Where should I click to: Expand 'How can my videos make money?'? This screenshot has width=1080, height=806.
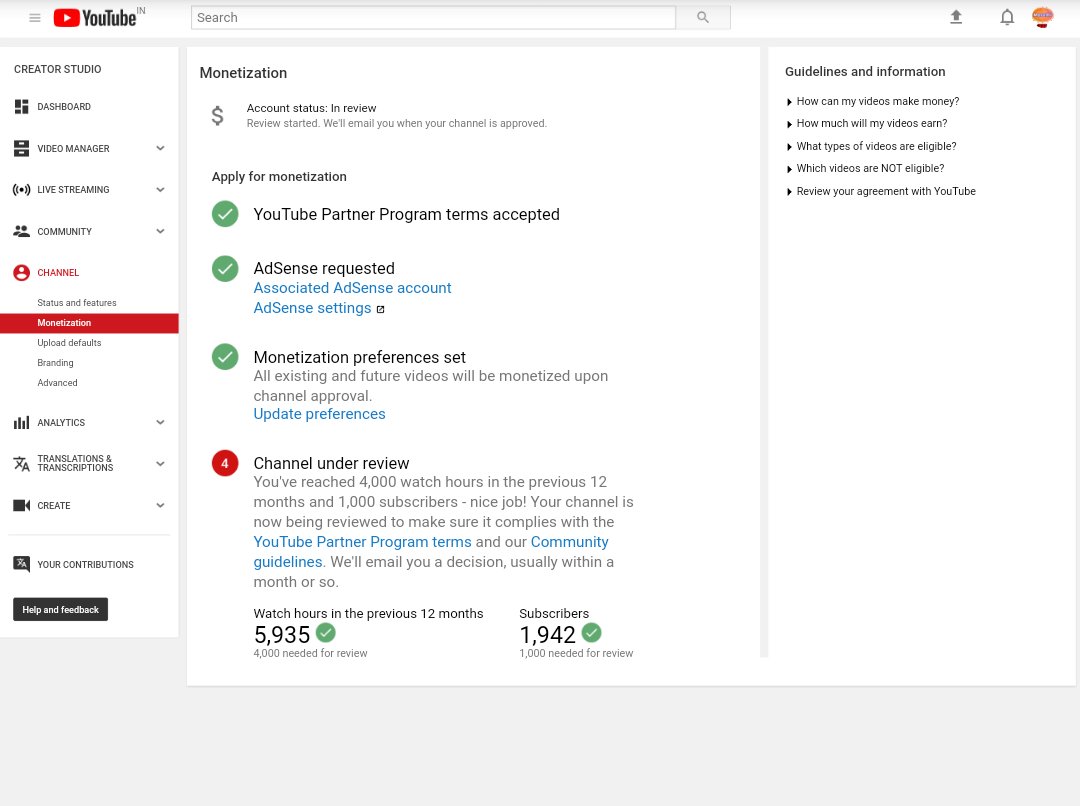pos(873,101)
